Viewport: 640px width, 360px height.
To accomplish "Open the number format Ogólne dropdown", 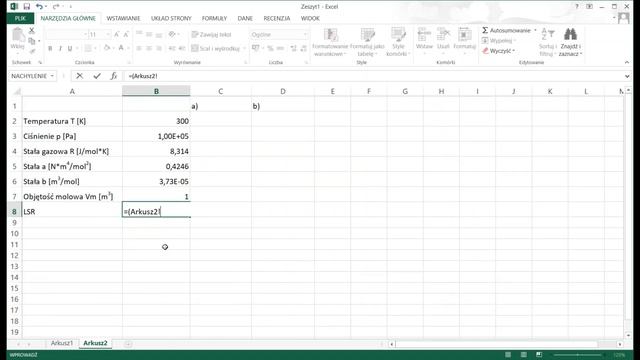I will (305, 35).
